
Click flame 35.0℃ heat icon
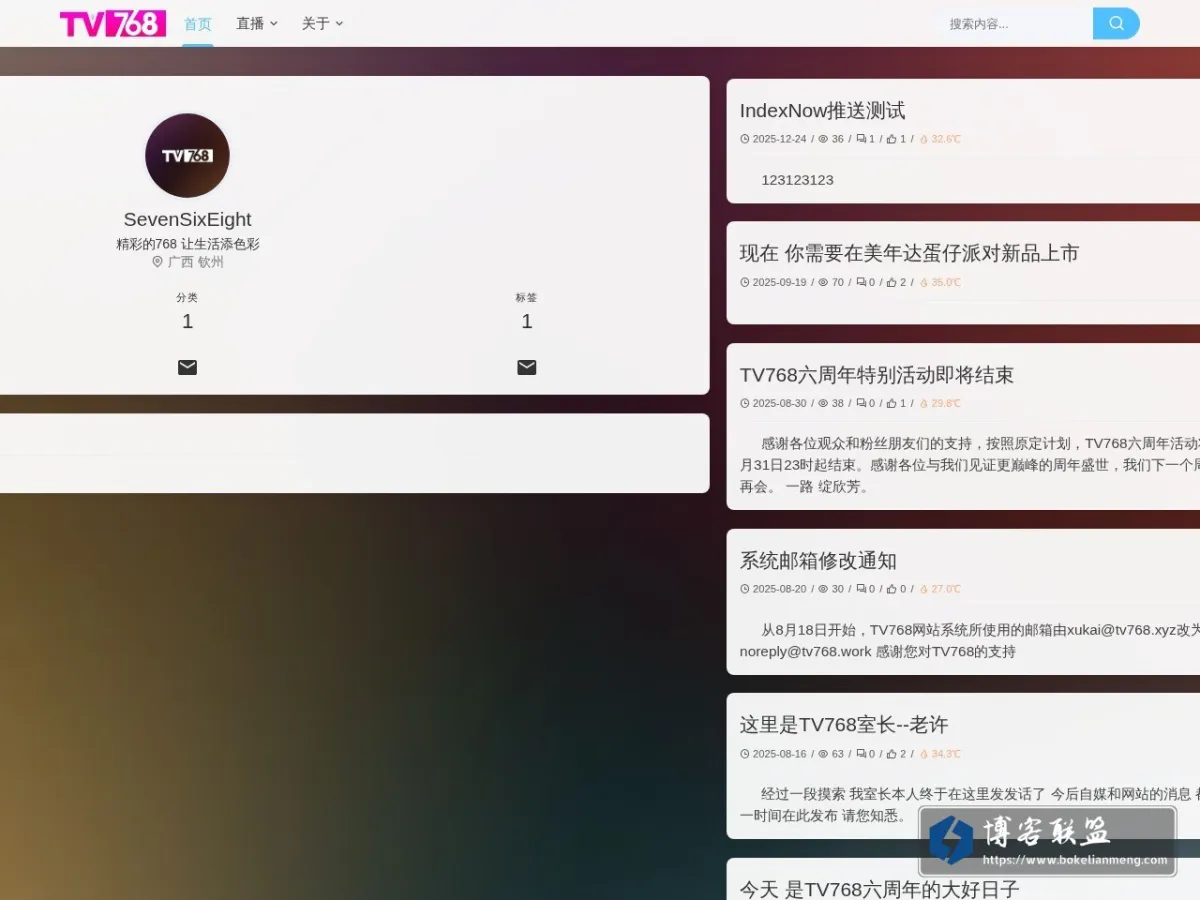click(924, 282)
